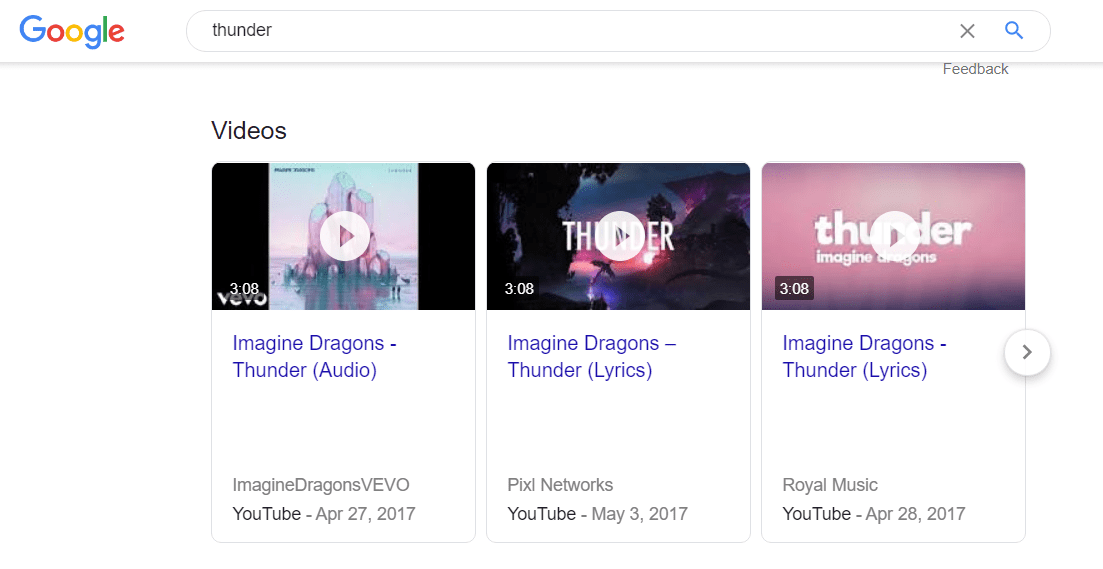
Task: Show more videos with the right chevron
Action: [x=1027, y=352]
